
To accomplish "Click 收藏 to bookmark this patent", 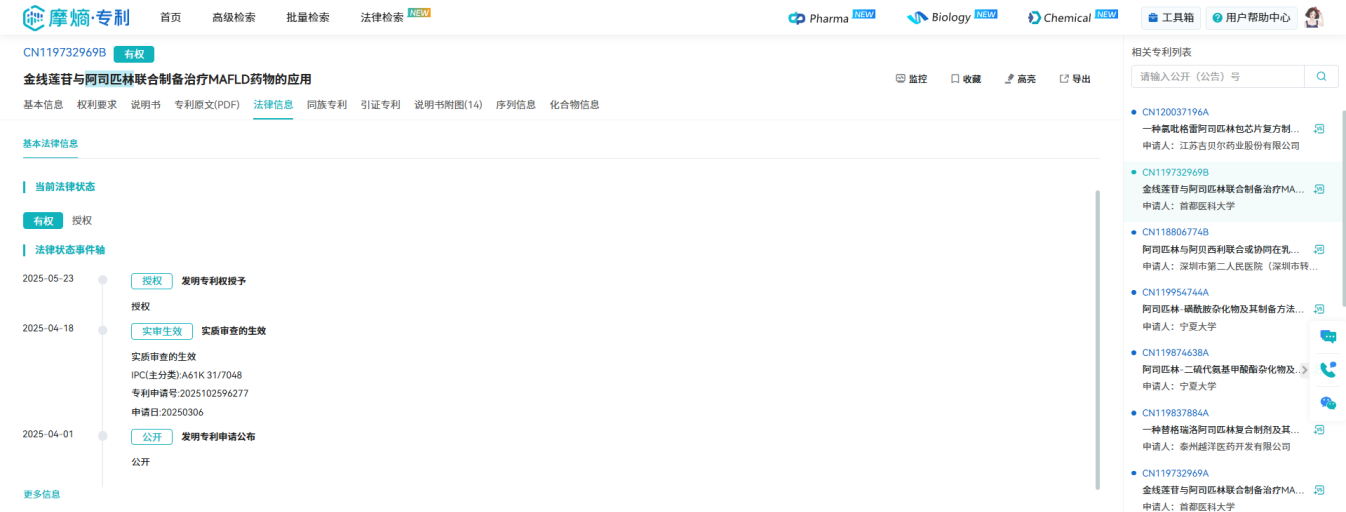I will coord(965,79).
